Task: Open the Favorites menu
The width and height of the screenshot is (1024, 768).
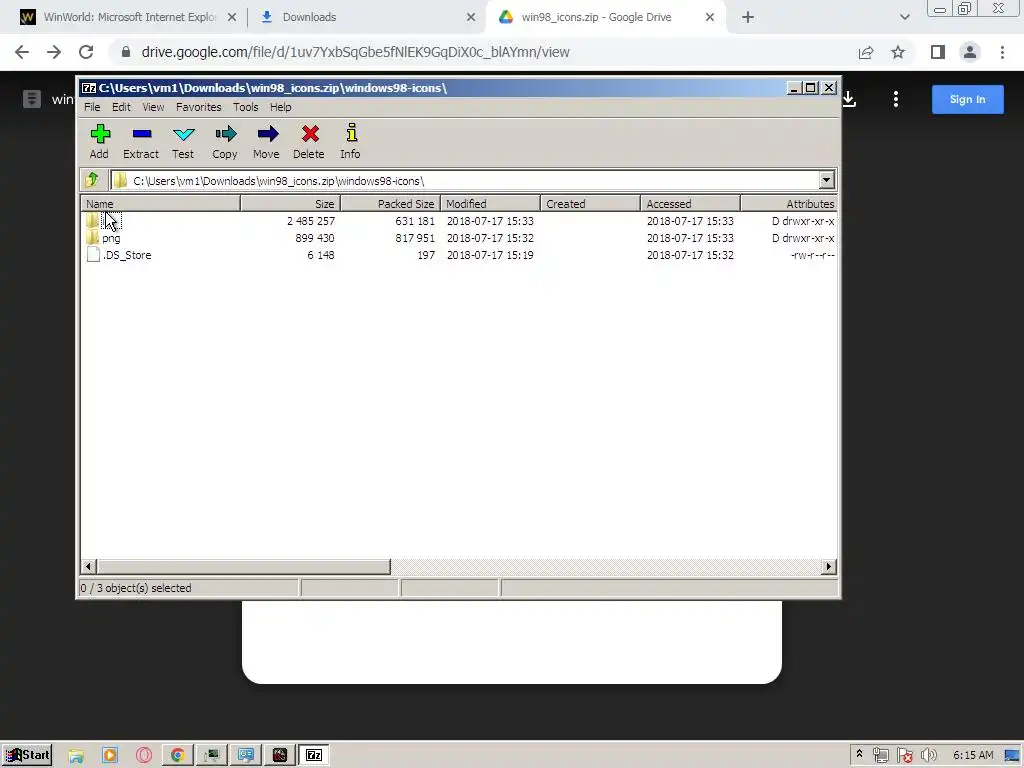Action: [x=199, y=107]
